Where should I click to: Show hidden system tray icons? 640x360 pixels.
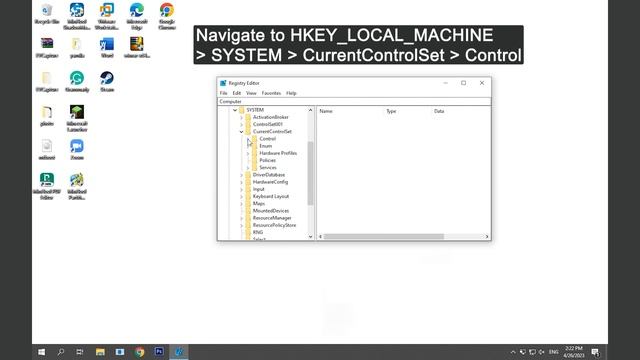(x=513, y=352)
